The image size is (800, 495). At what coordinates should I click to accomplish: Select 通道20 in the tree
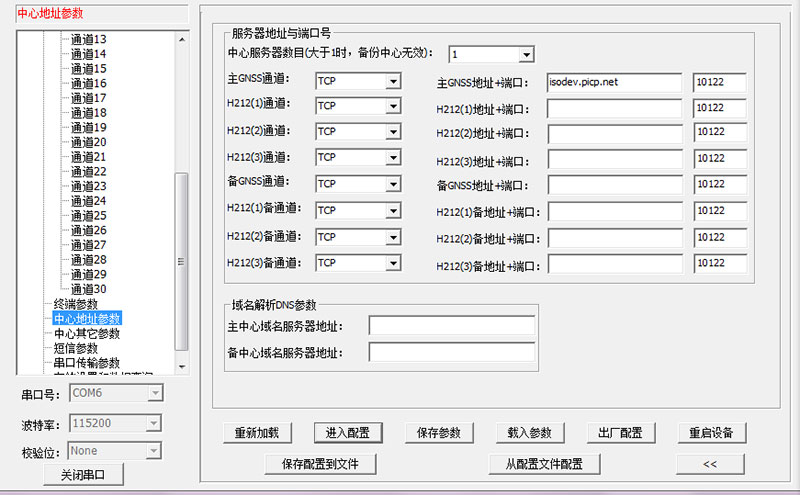coord(88,142)
